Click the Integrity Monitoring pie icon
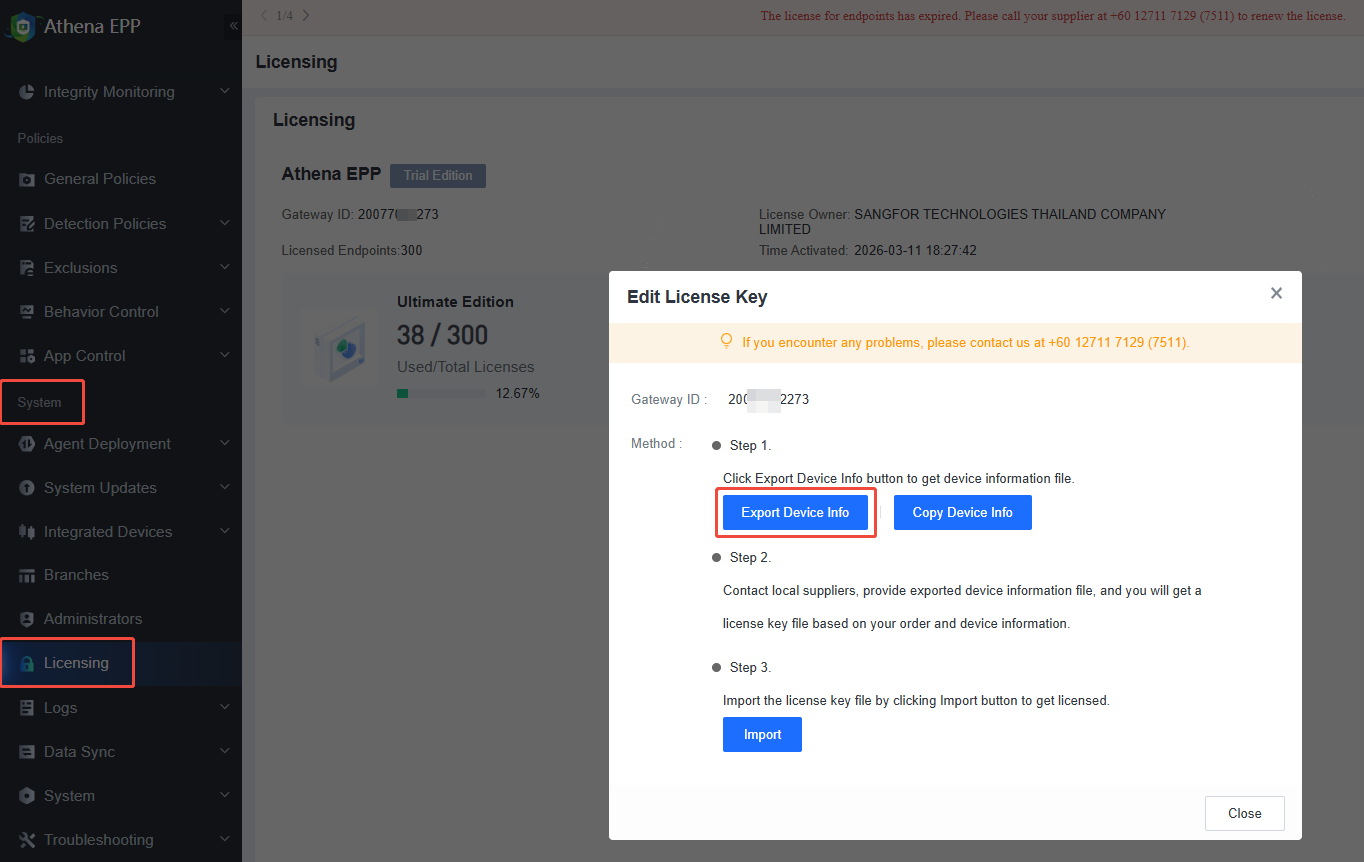Screen dimensions: 1364x862 (x=27, y=92)
